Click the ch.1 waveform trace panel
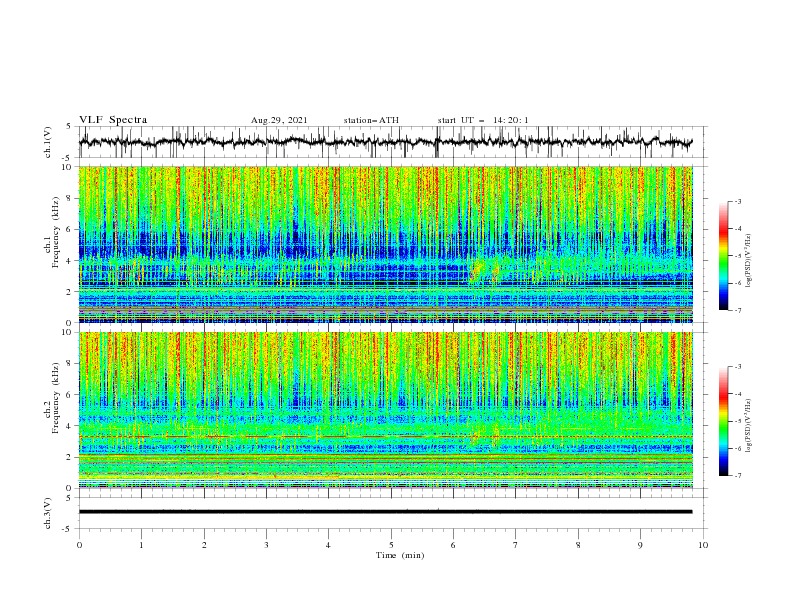792x612 pixels. (392, 142)
